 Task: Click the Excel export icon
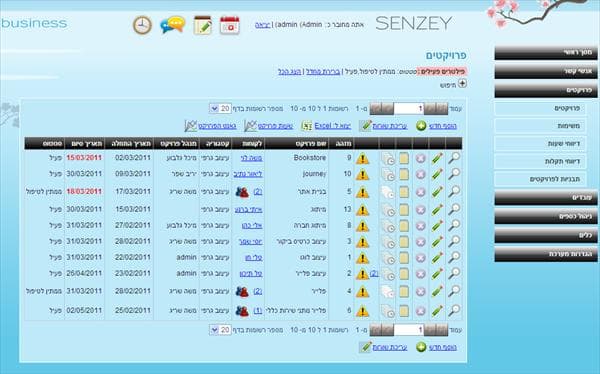pos(307,126)
